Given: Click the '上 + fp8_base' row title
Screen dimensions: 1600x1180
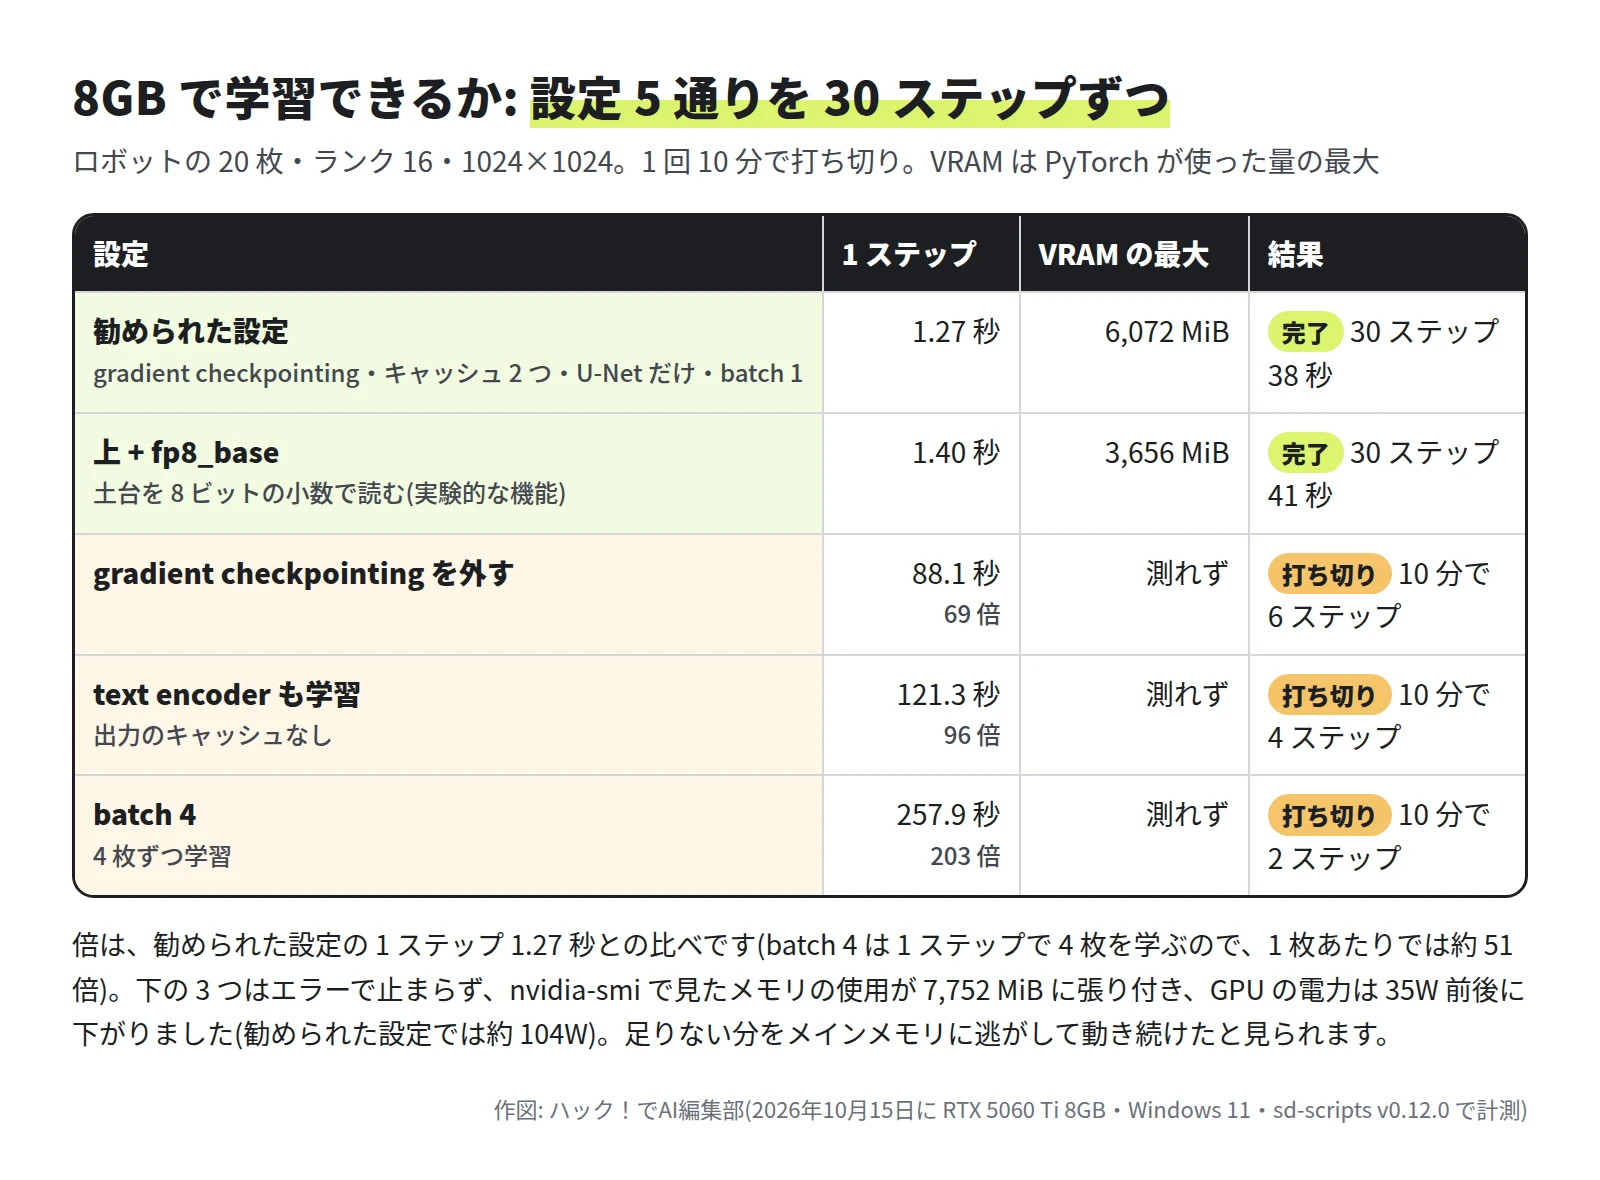Looking at the screenshot, I should coord(186,452).
